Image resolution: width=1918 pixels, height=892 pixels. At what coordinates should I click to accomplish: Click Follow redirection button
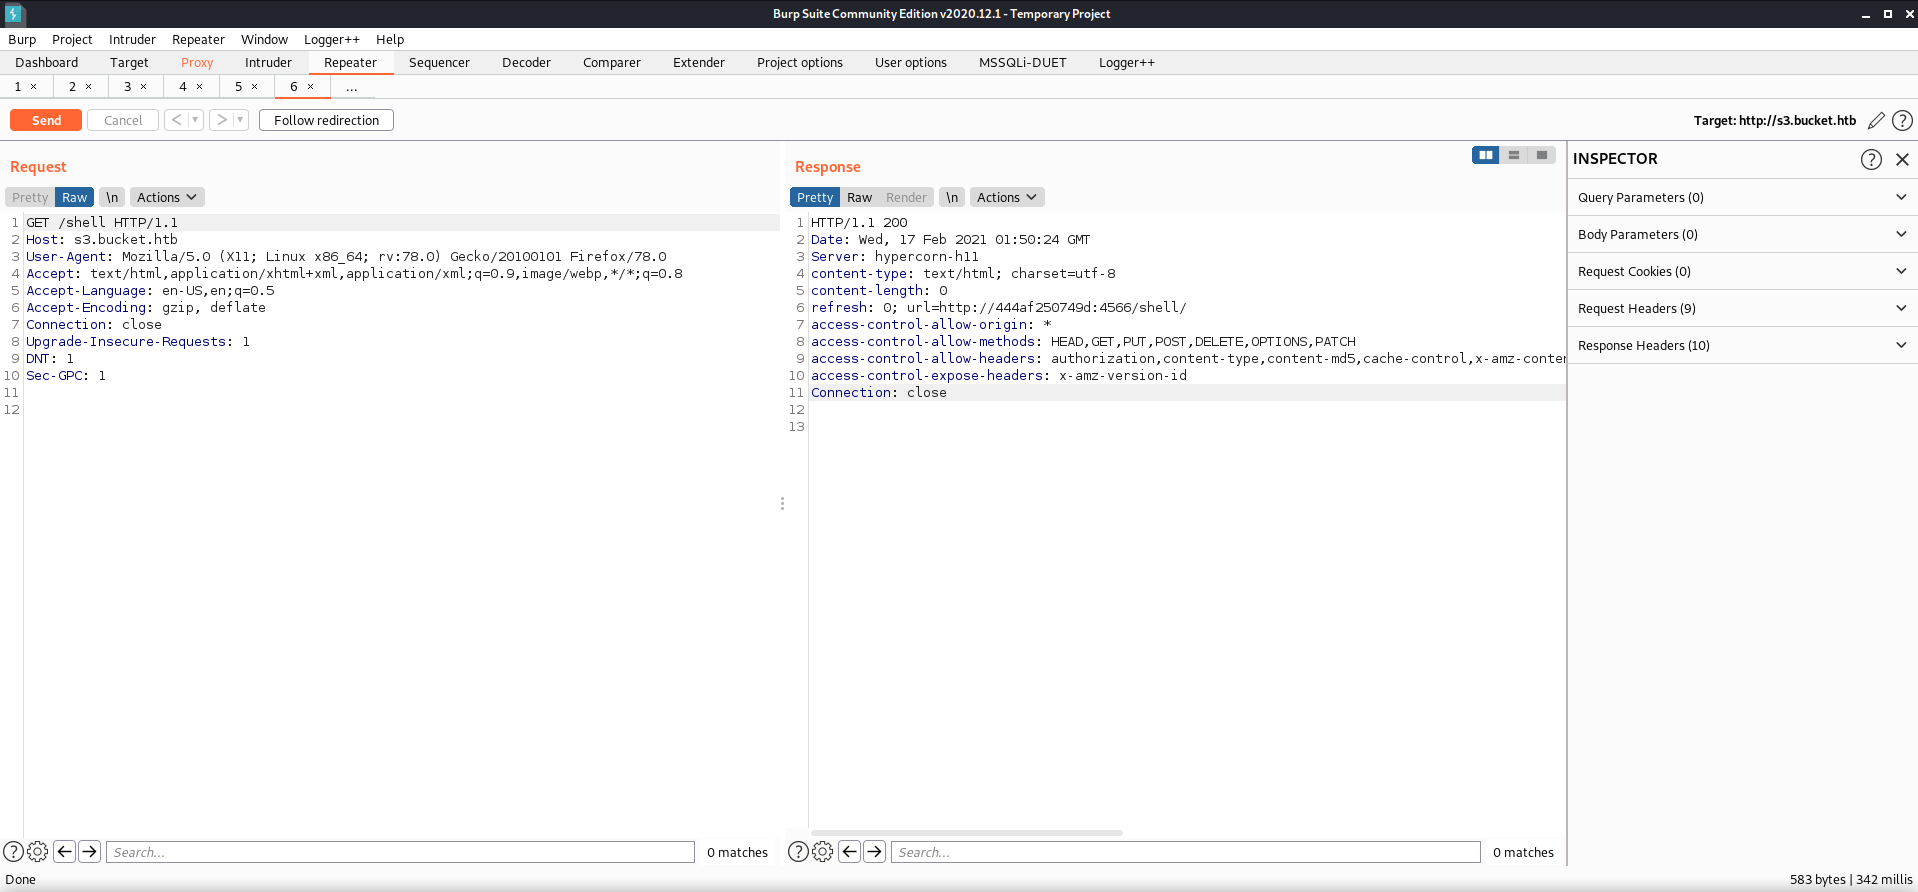pos(326,120)
